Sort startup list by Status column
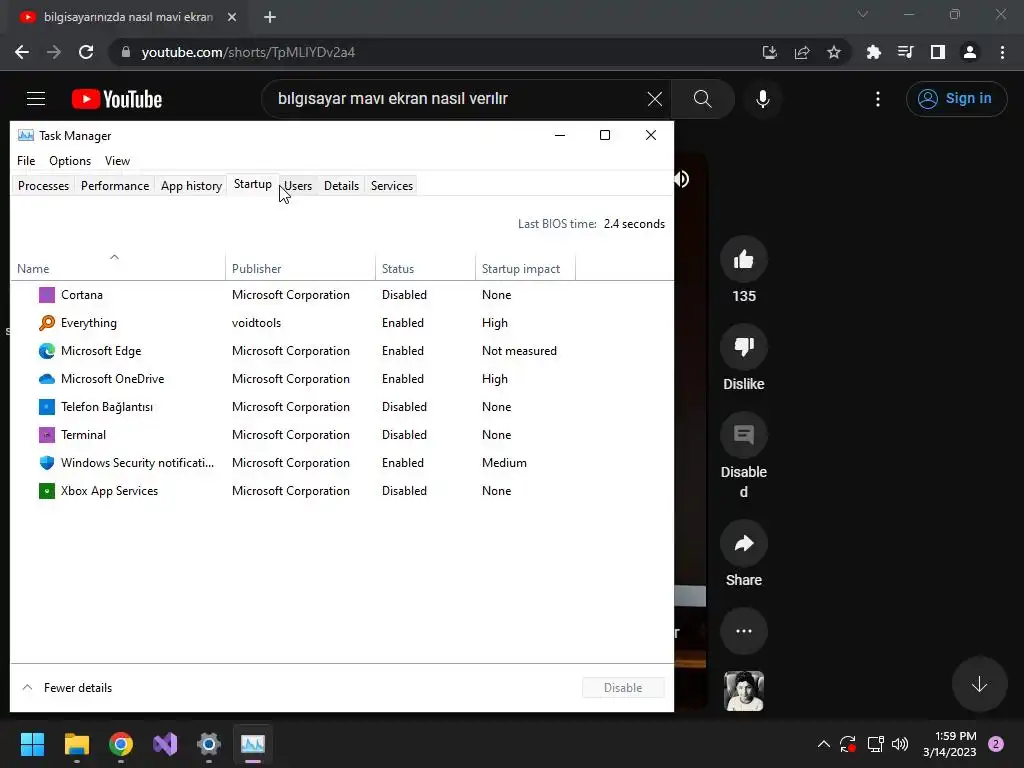This screenshot has width=1024, height=768. point(425,268)
